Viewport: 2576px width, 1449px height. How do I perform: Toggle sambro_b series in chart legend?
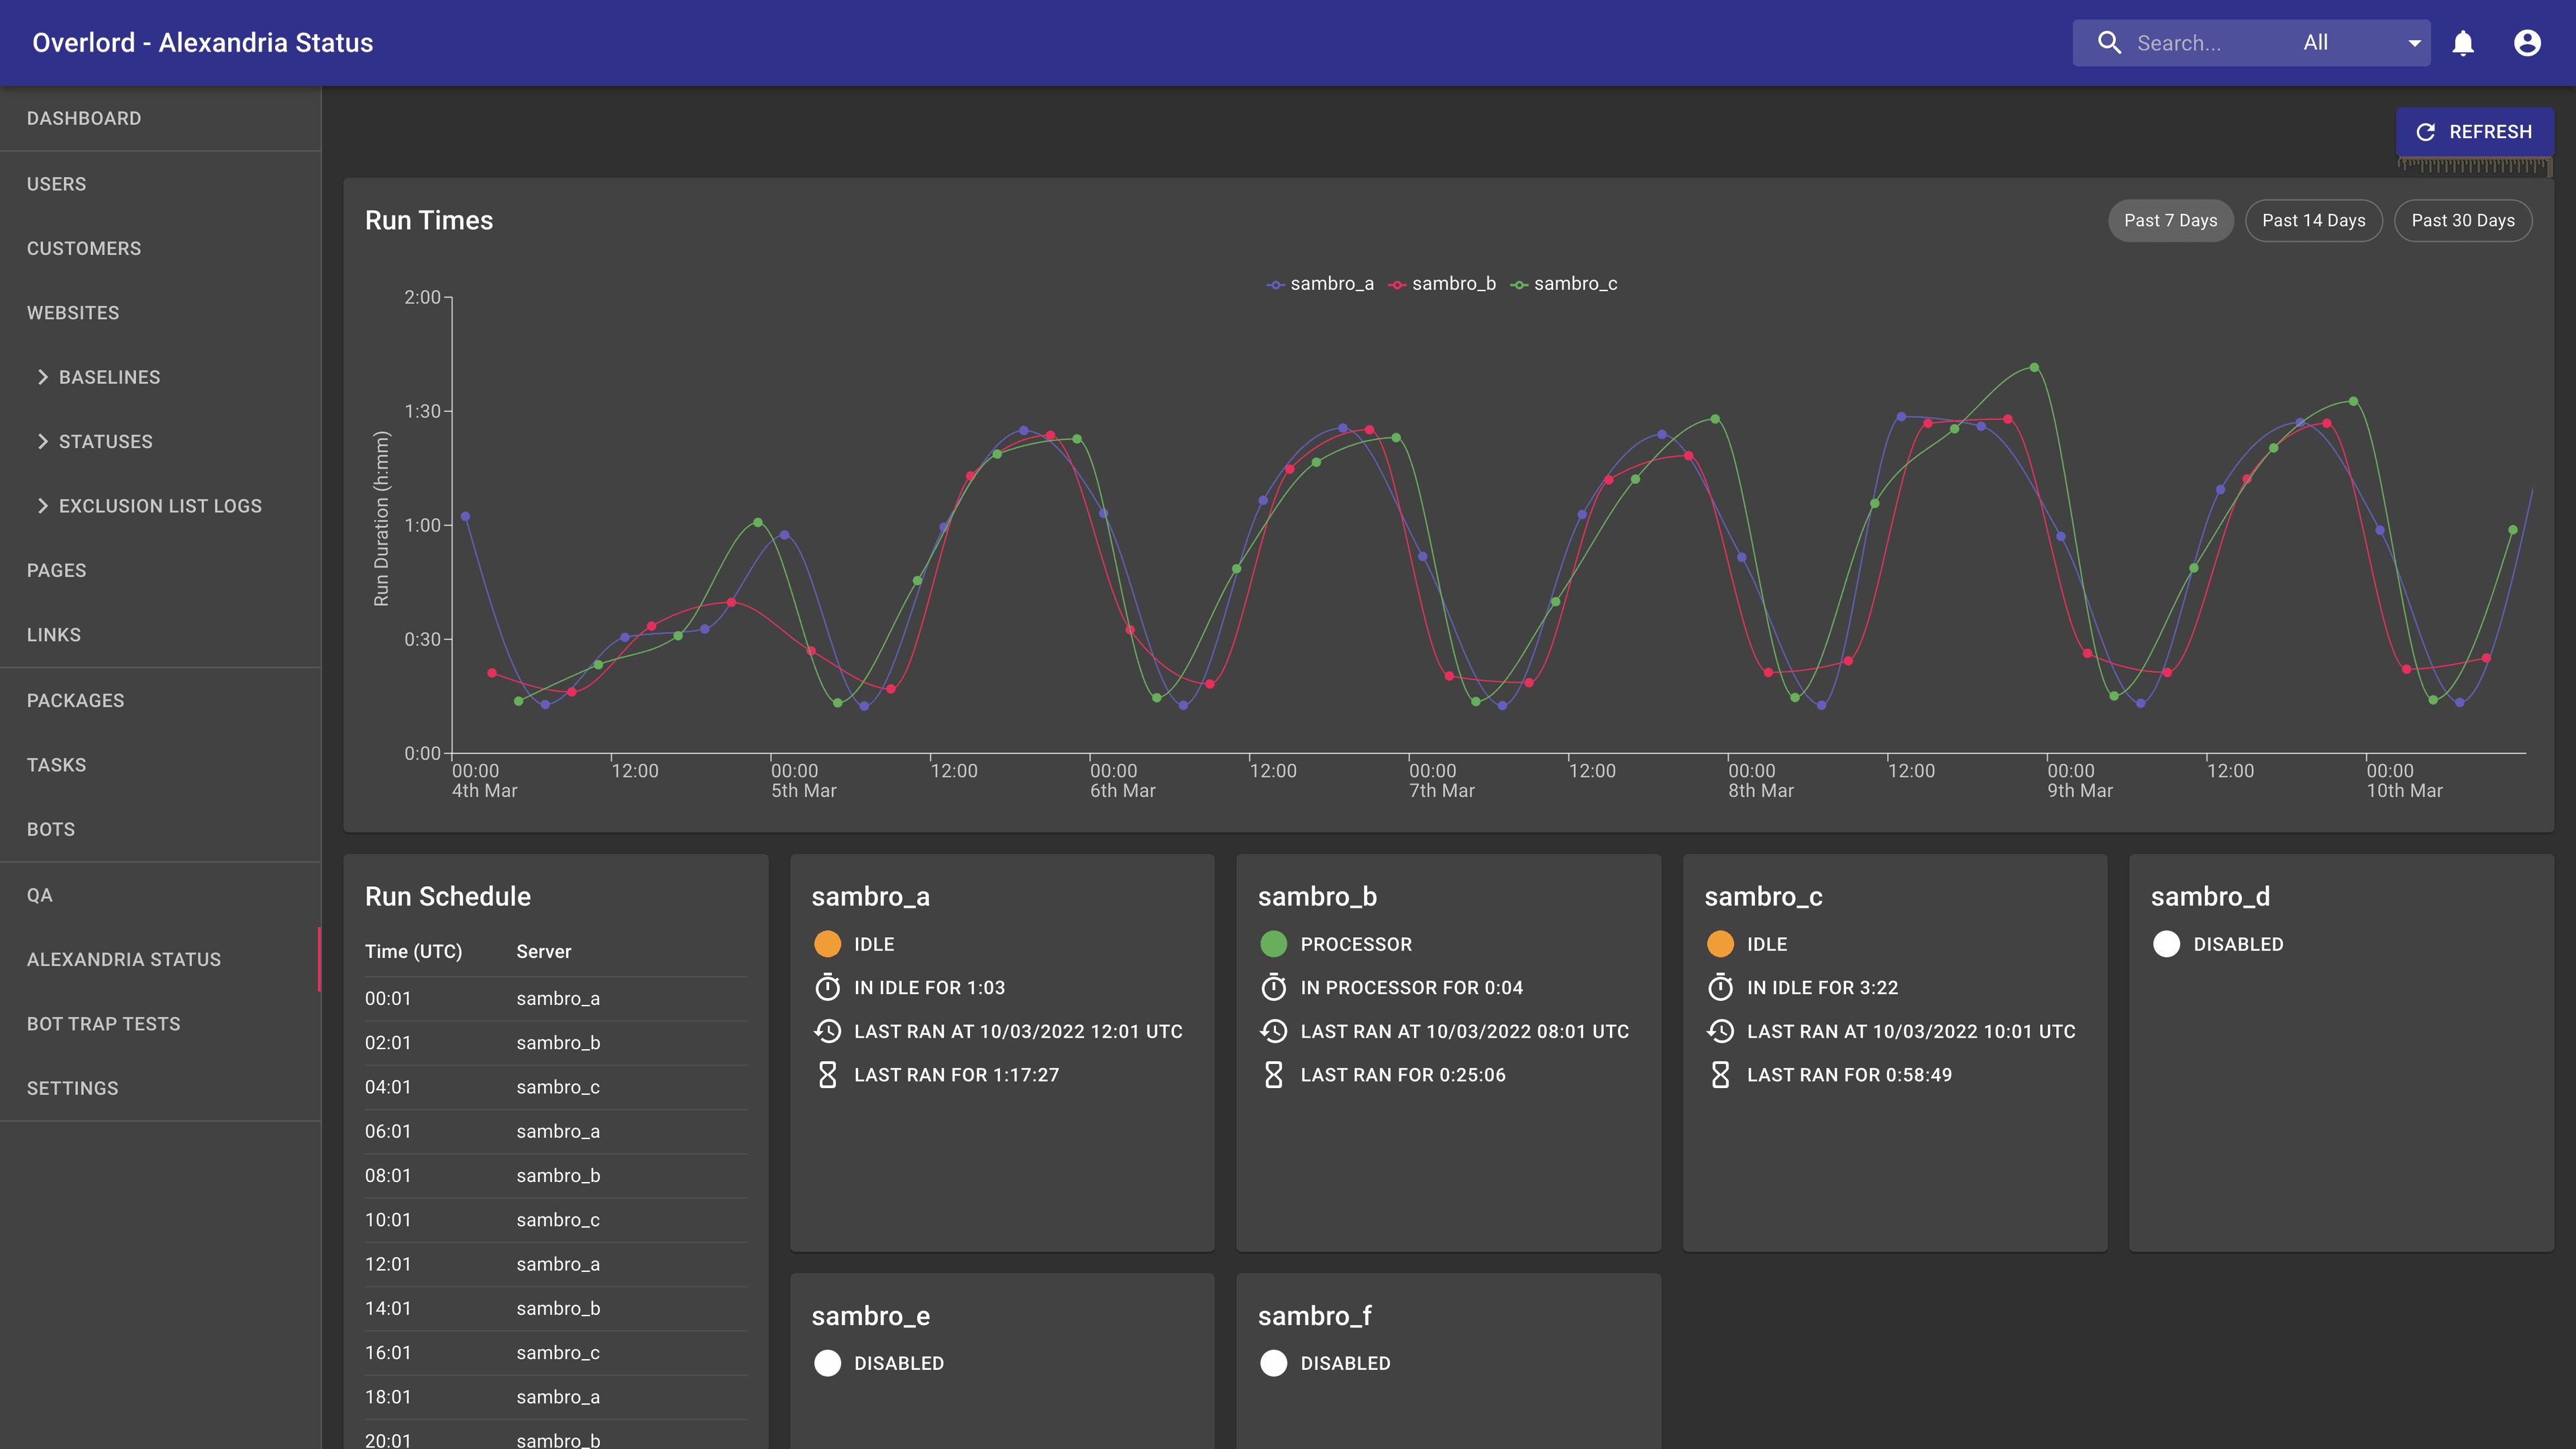1442,284
